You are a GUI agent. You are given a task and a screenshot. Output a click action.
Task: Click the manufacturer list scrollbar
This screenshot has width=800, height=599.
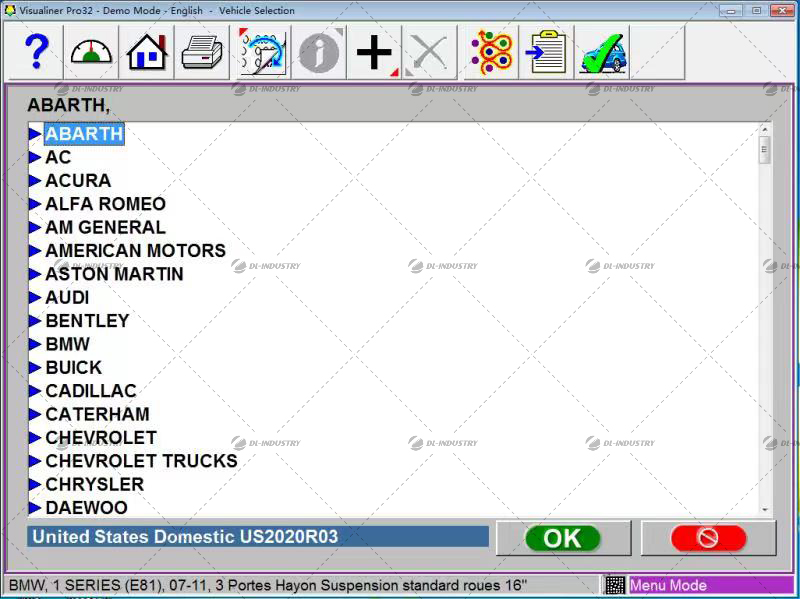[x=768, y=300]
